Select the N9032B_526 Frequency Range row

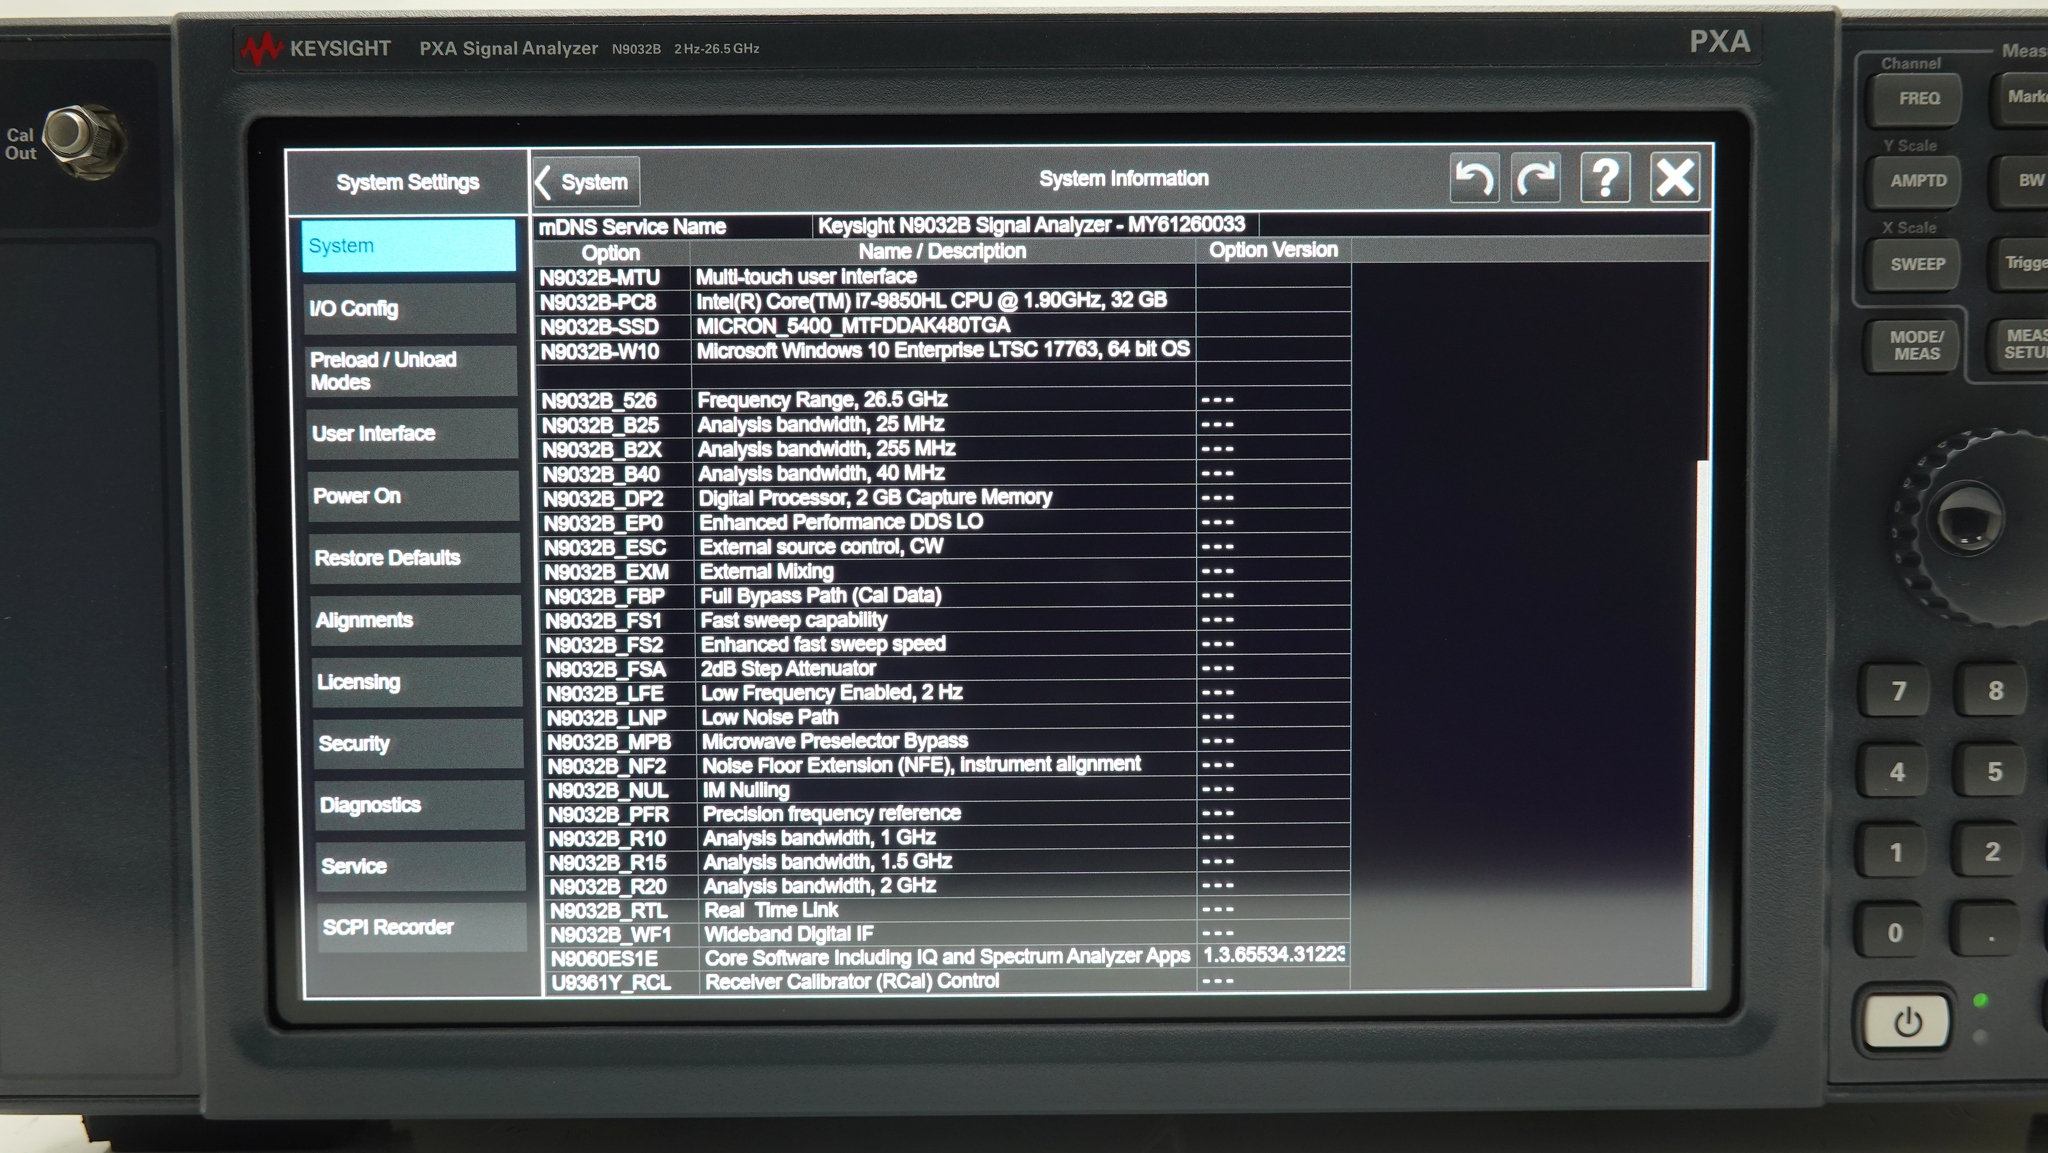tap(944, 400)
